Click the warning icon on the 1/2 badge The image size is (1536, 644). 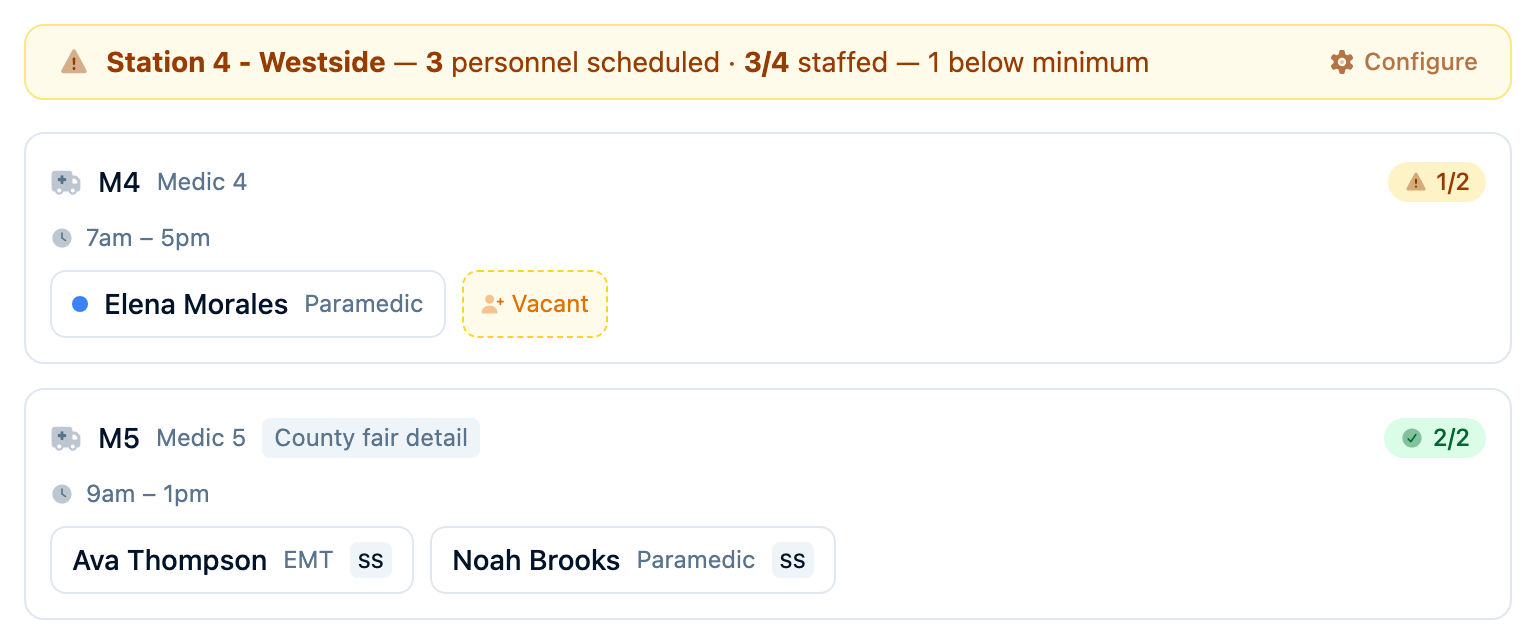[x=1416, y=182]
